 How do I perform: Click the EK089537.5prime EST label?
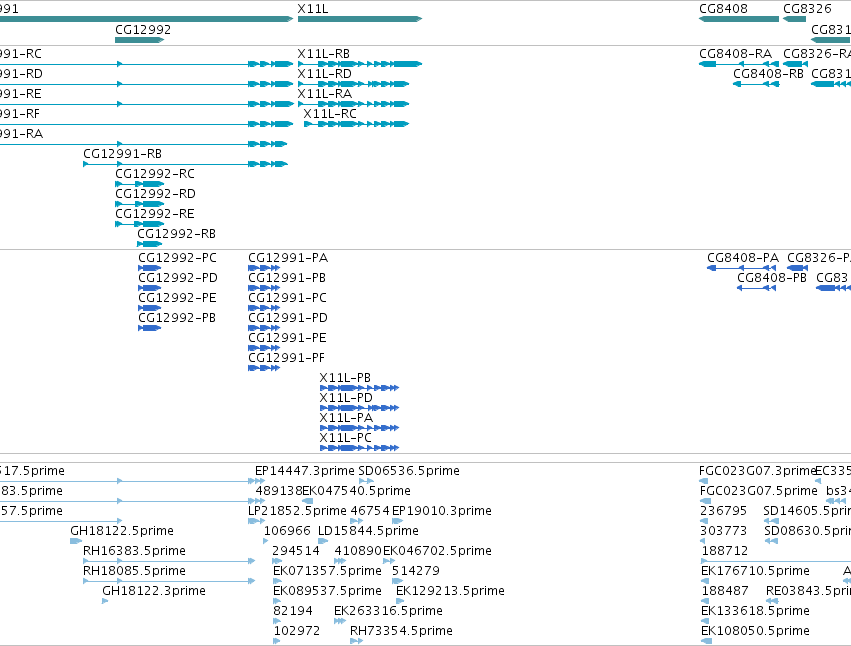tap(327, 592)
